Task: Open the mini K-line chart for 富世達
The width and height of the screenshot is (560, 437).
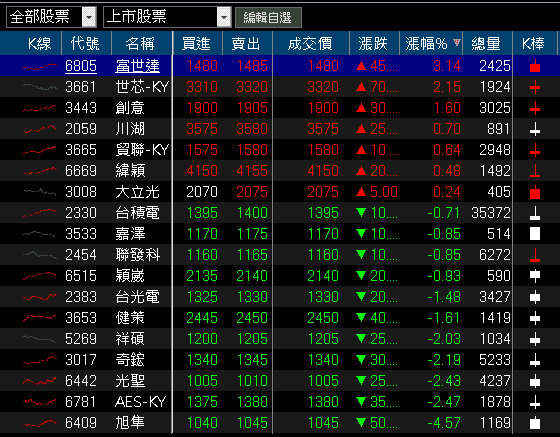Action: [39, 66]
